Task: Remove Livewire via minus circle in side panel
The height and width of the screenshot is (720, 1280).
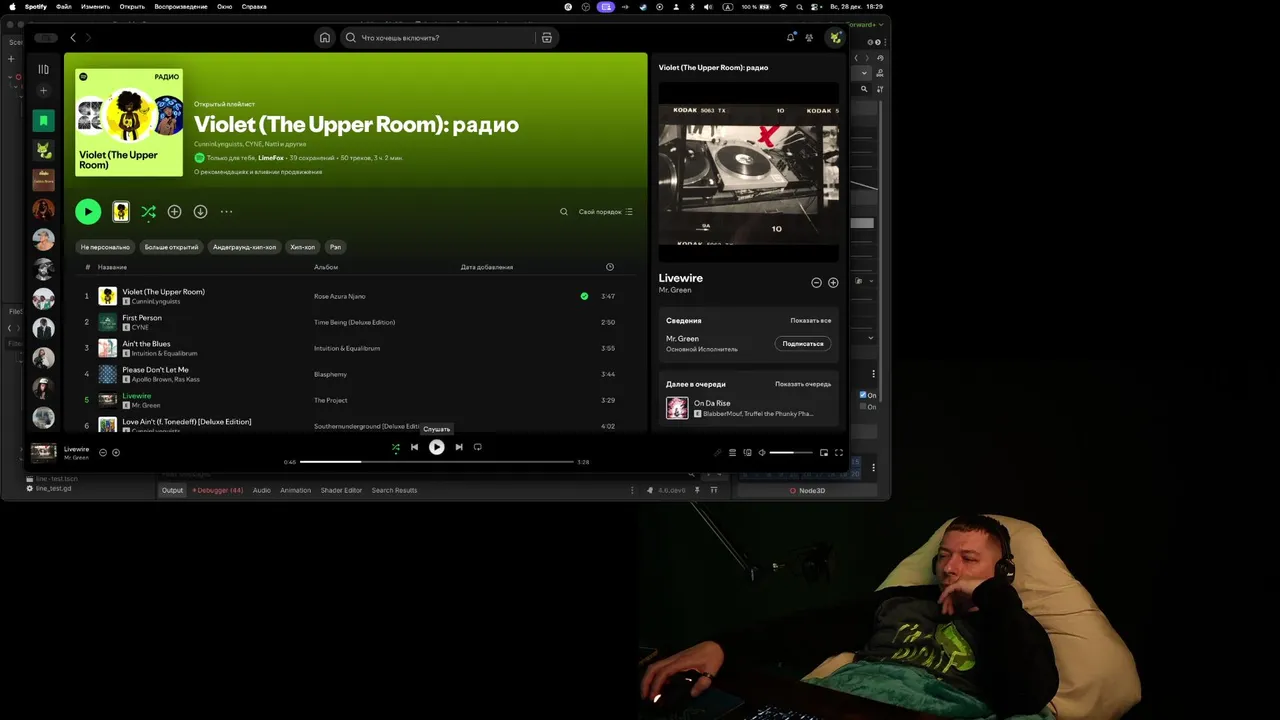Action: [x=816, y=283]
